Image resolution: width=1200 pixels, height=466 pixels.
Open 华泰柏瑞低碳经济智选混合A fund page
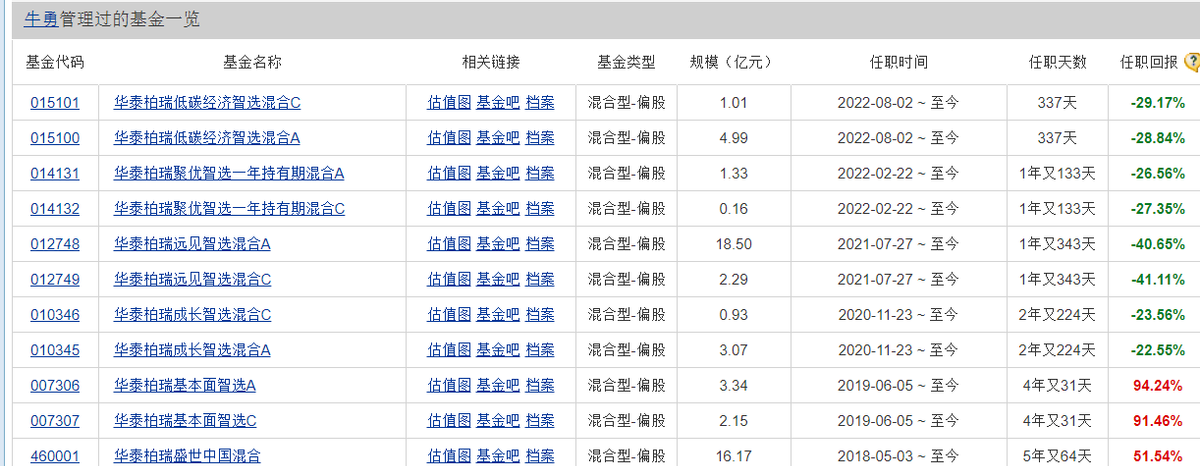208,137
